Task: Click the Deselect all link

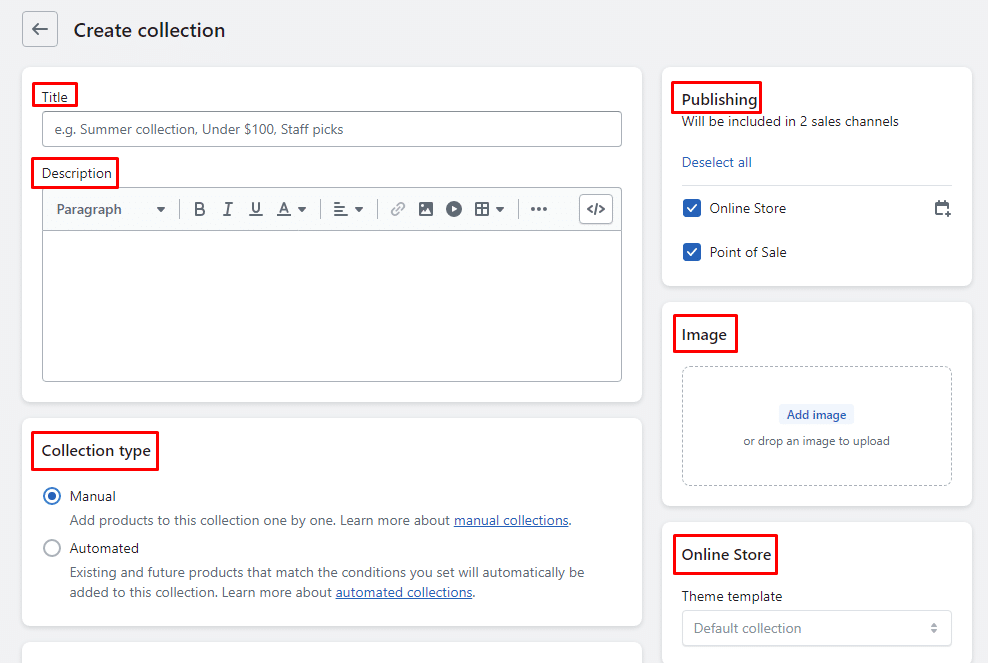Action: click(716, 162)
